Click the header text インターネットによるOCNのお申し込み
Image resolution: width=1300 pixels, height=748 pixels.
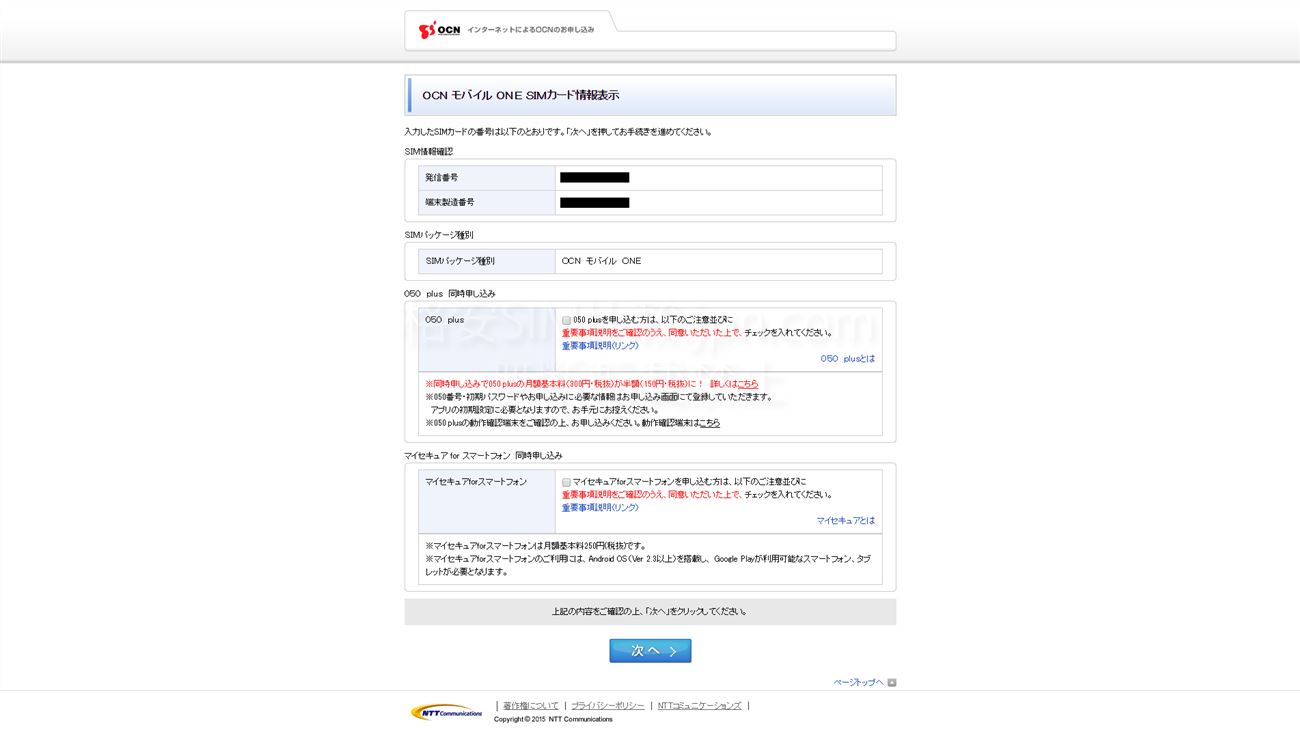point(530,30)
